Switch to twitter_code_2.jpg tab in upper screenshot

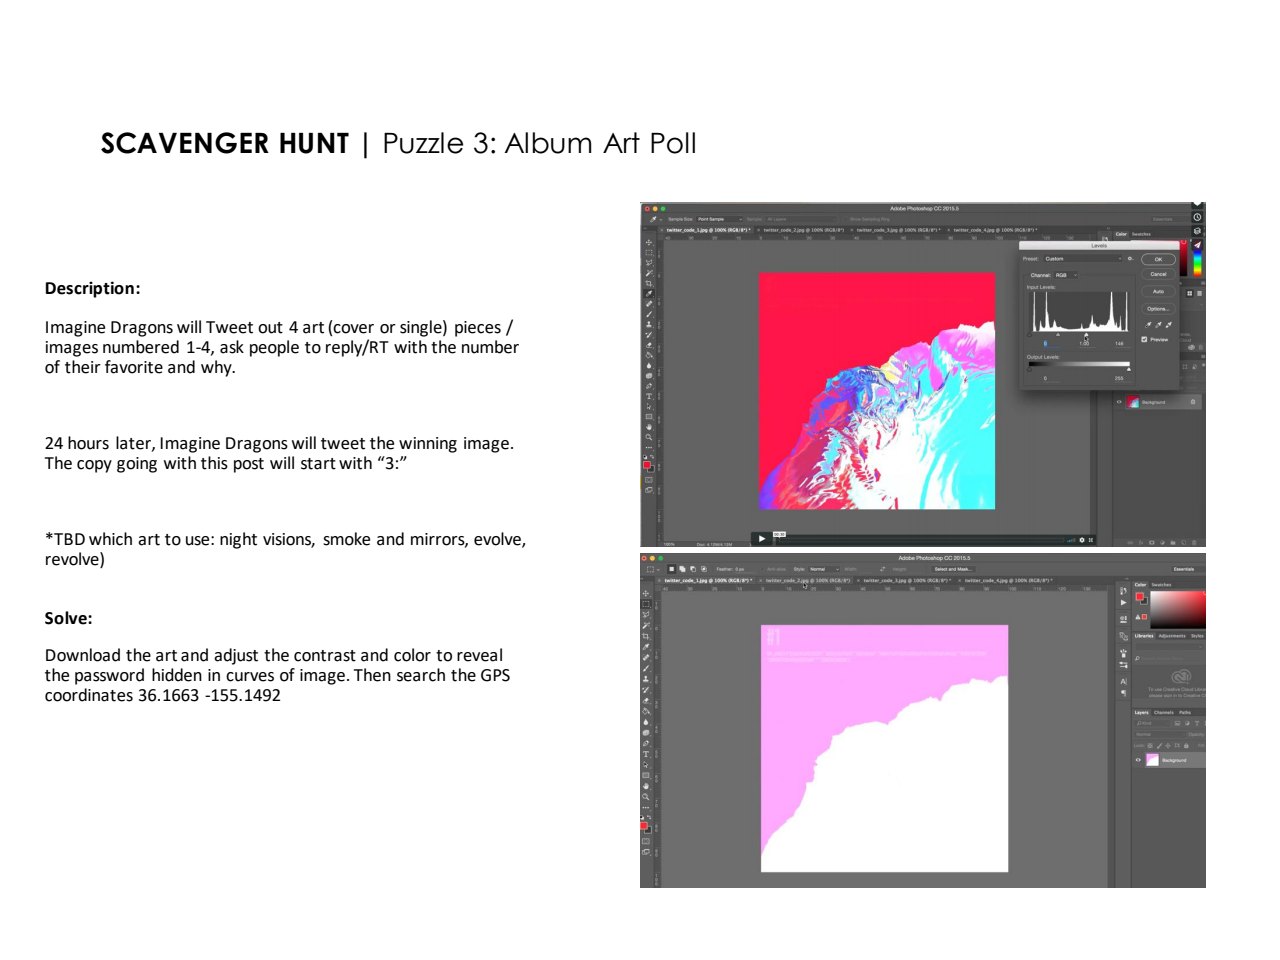pyautogui.click(x=805, y=230)
